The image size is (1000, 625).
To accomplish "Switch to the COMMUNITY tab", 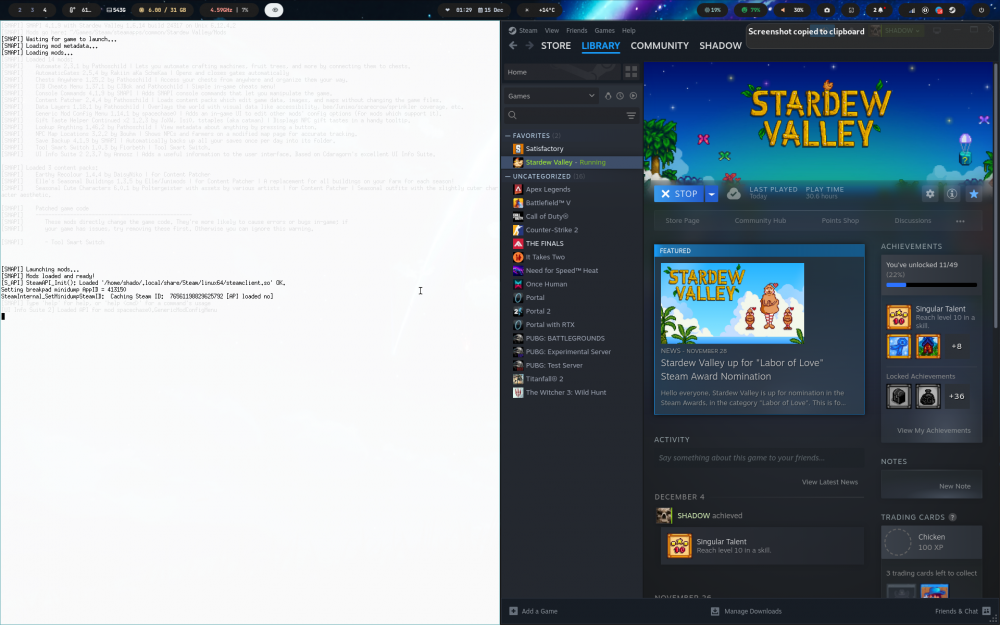I will pos(659,46).
